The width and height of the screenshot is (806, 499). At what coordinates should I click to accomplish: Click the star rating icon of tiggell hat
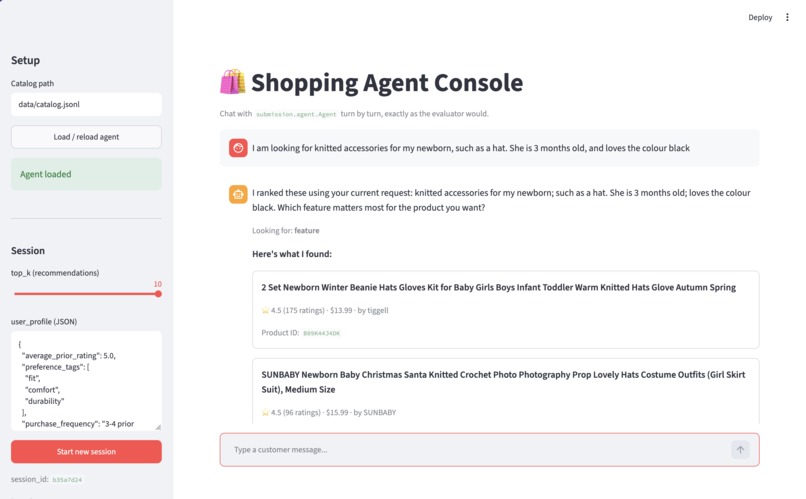point(265,310)
